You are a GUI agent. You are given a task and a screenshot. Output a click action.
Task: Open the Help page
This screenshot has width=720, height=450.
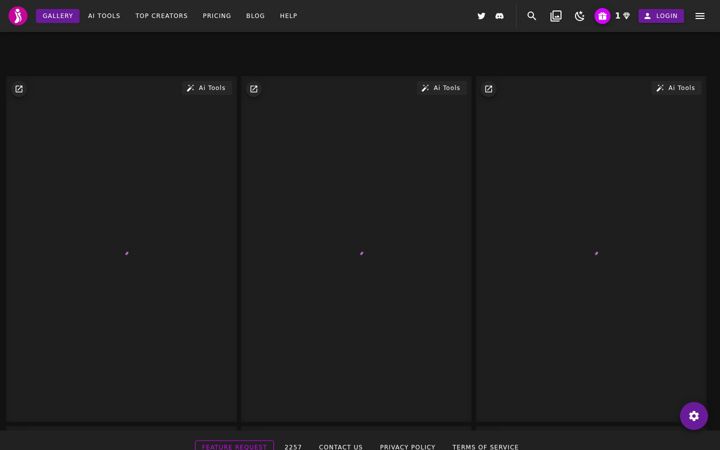click(288, 16)
